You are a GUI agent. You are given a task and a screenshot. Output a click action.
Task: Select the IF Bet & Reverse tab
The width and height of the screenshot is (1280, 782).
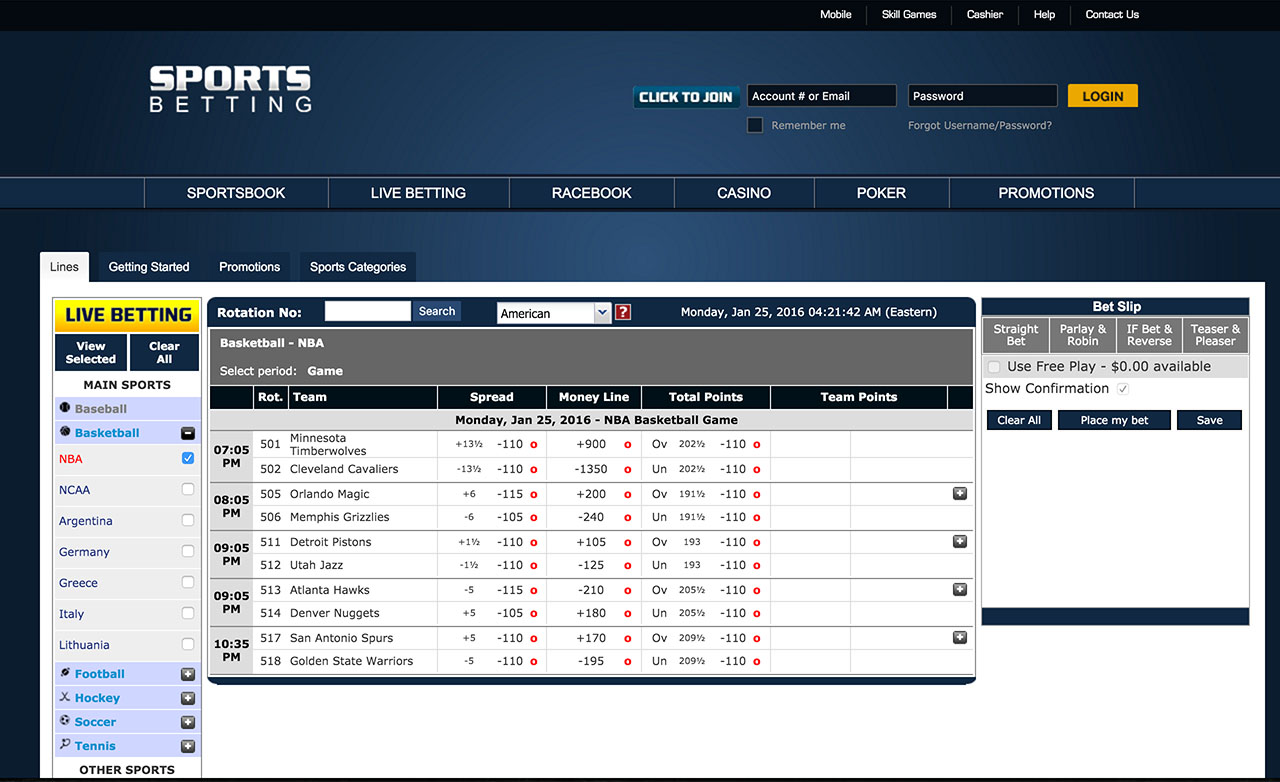1149,335
